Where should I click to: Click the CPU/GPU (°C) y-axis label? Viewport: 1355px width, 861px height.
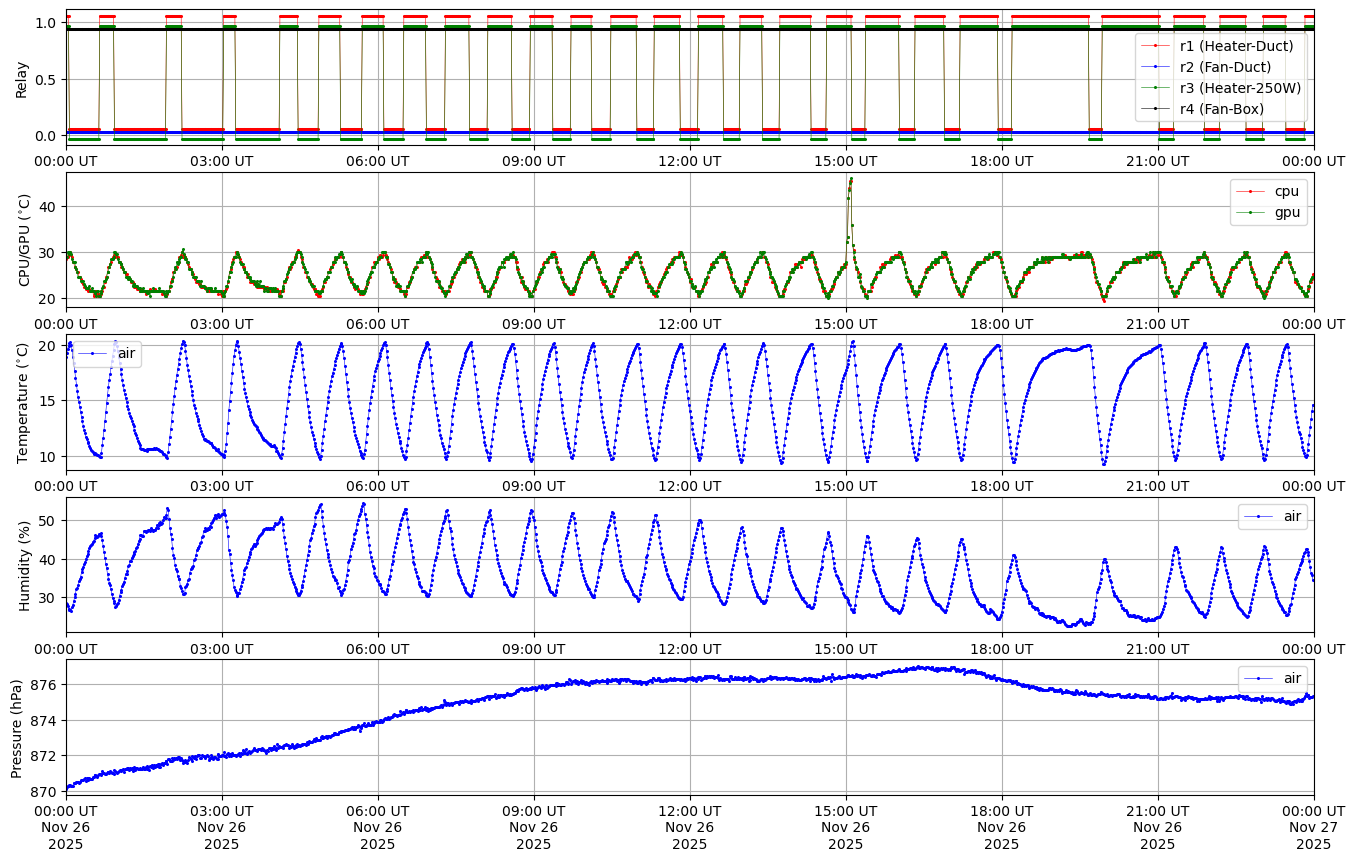(x=25, y=240)
